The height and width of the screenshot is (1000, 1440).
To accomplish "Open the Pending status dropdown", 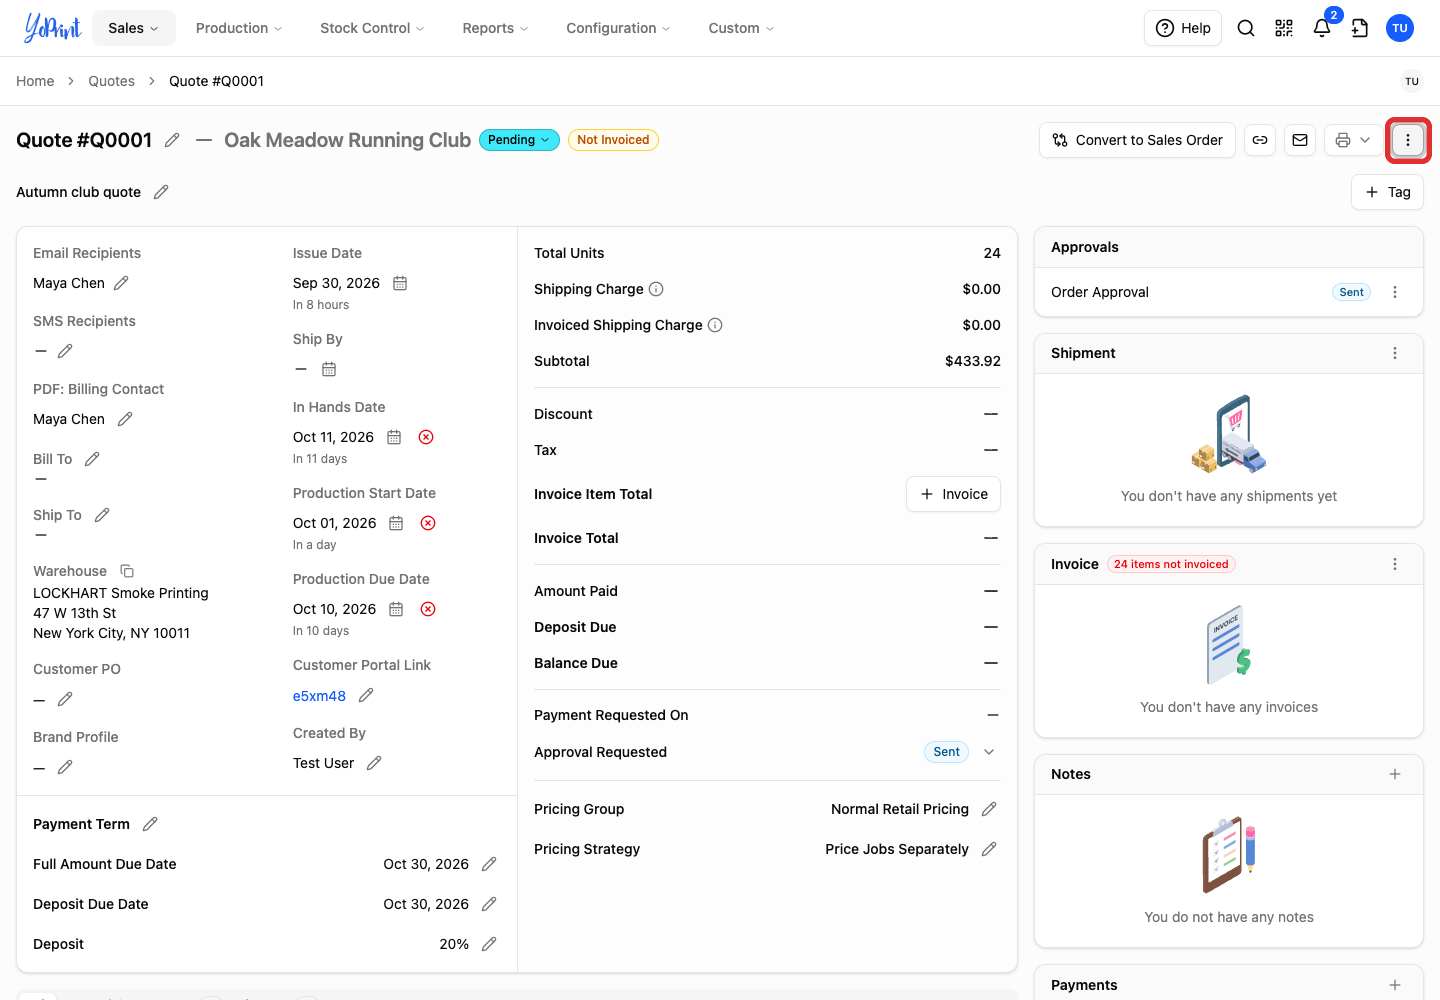I will coord(520,140).
